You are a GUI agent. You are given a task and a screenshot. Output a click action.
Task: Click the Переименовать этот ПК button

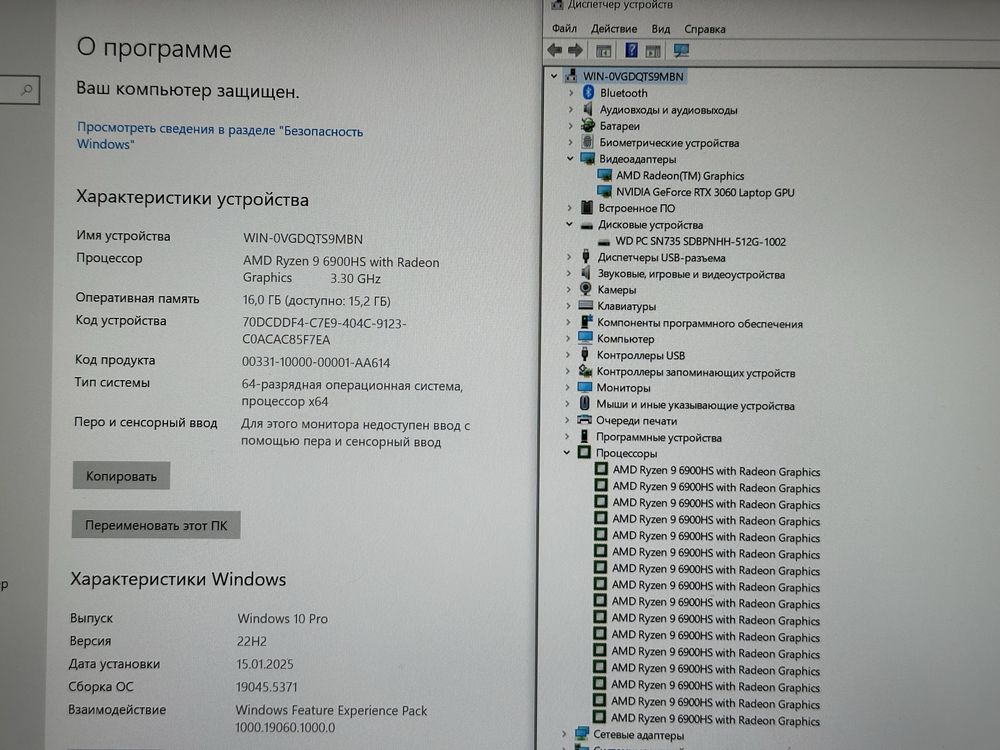pos(156,525)
